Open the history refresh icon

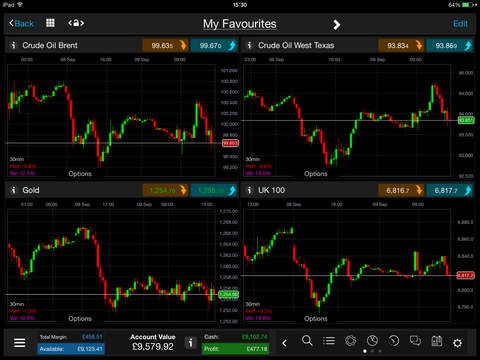[x=394, y=341]
